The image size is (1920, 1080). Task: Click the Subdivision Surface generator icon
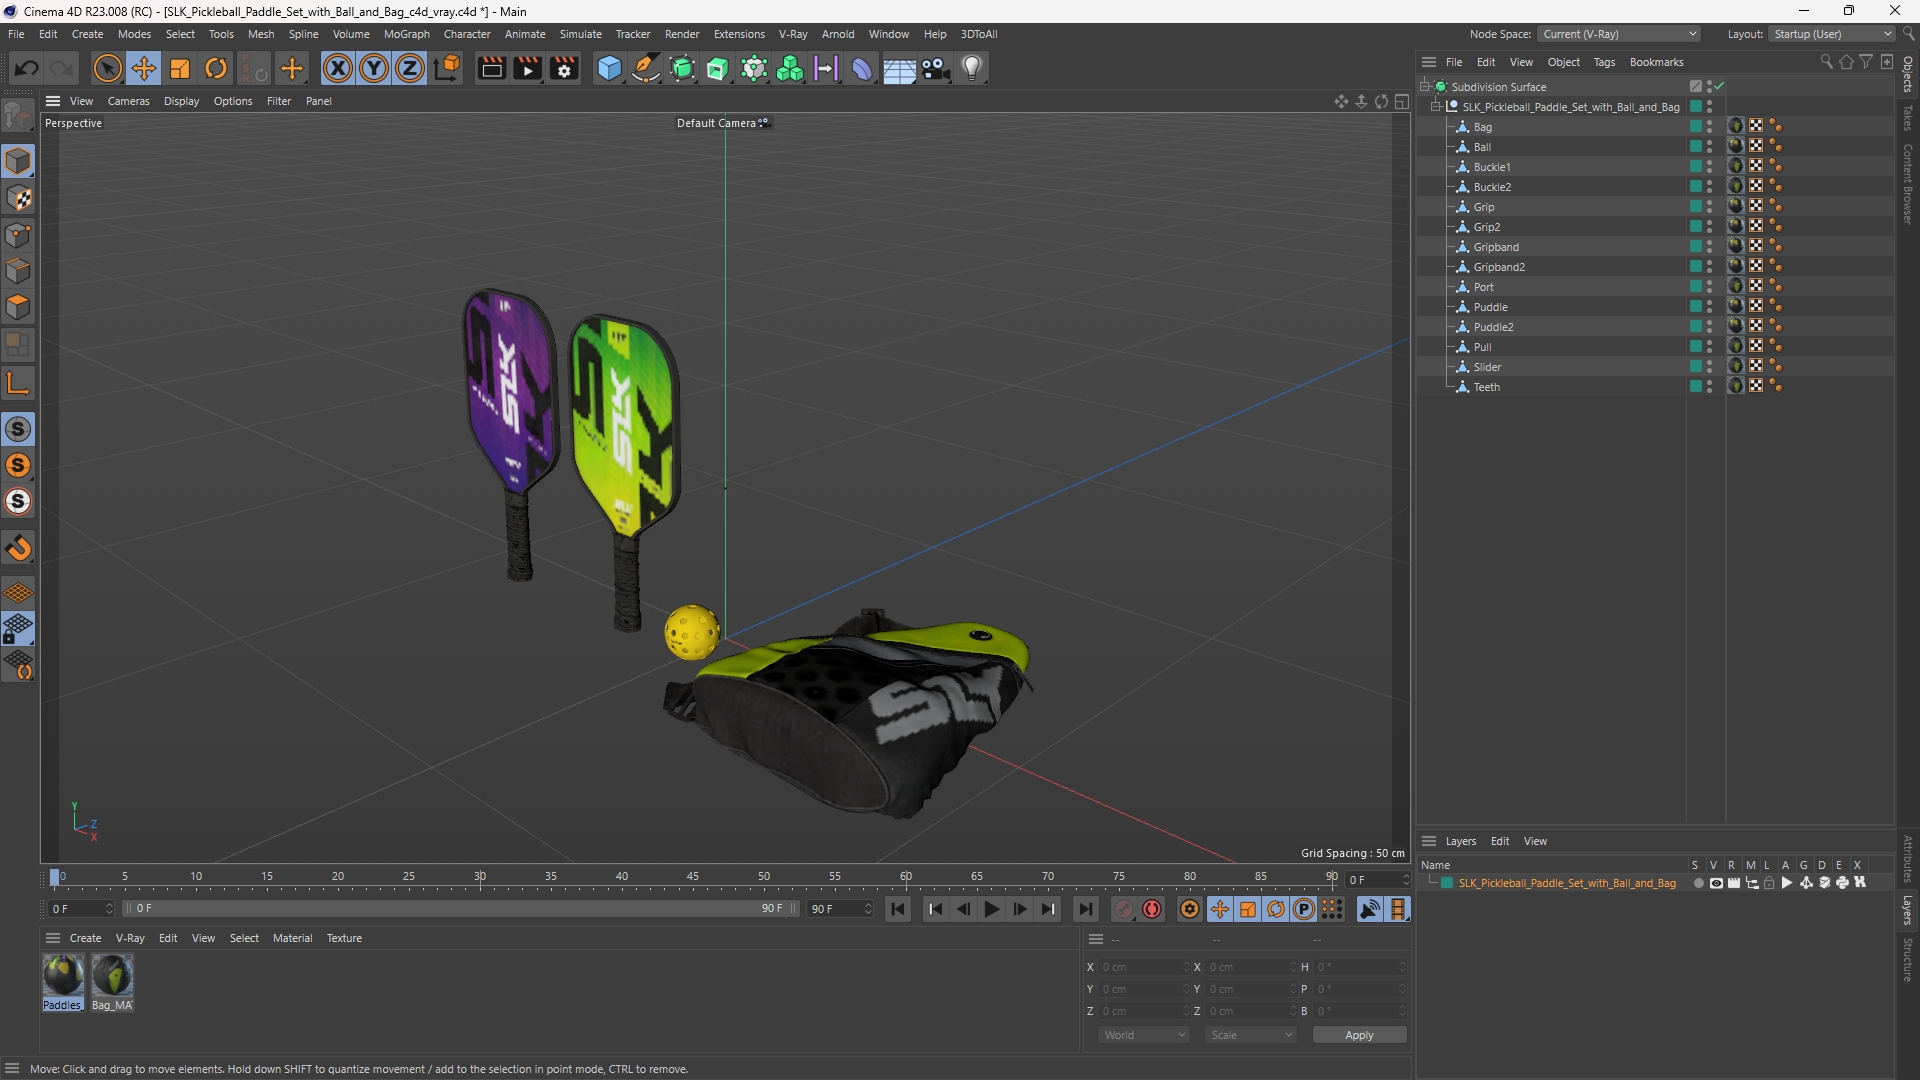pos(682,68)
